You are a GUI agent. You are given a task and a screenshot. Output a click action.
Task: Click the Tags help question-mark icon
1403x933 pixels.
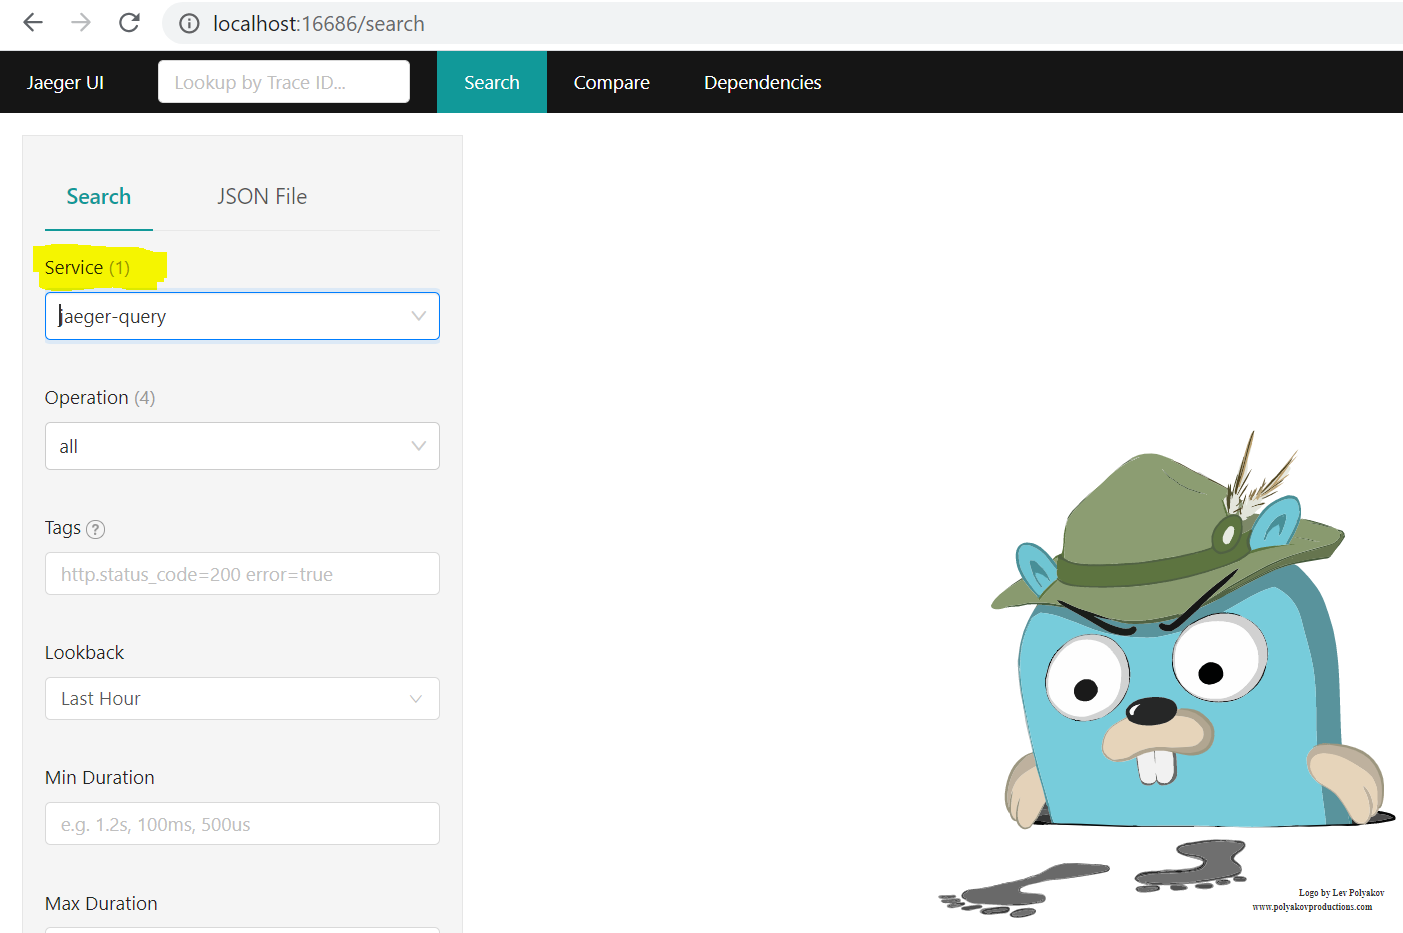pos(96,529)
